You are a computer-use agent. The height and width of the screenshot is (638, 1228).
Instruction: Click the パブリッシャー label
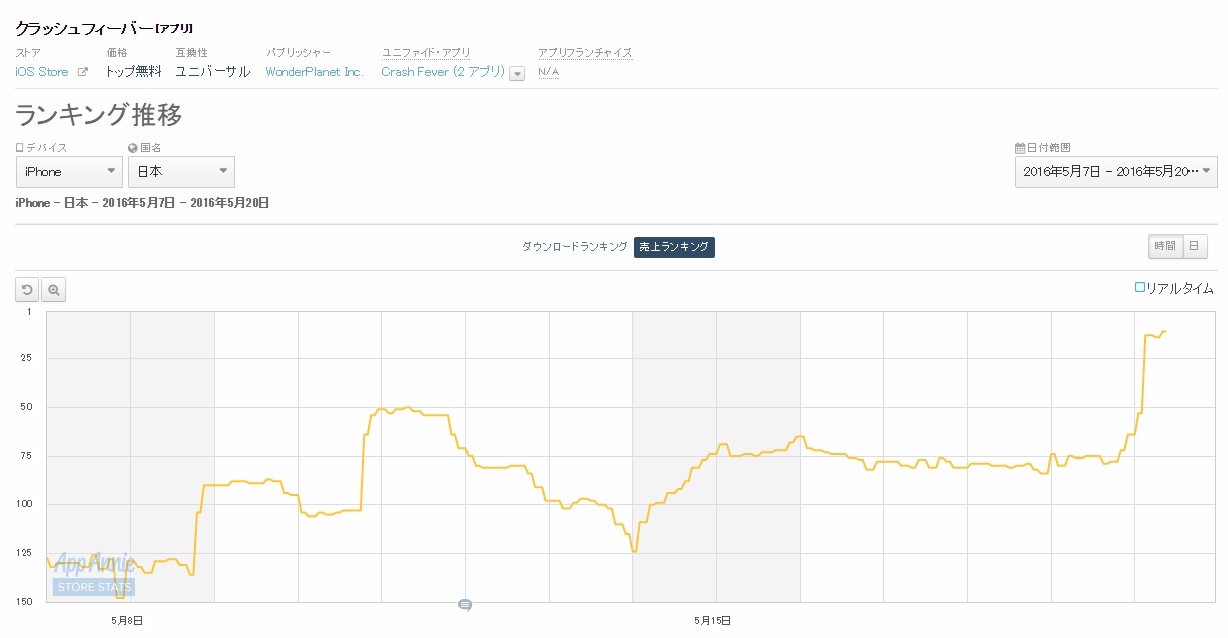click(298, 53)
